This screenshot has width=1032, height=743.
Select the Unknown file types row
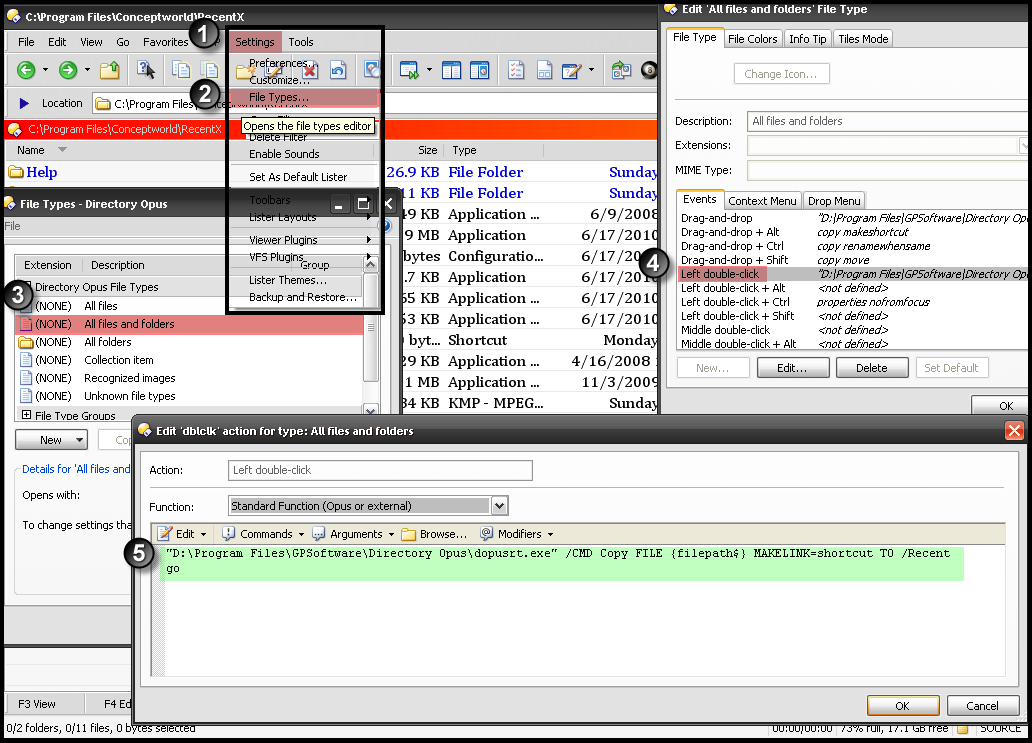(188, 396)
